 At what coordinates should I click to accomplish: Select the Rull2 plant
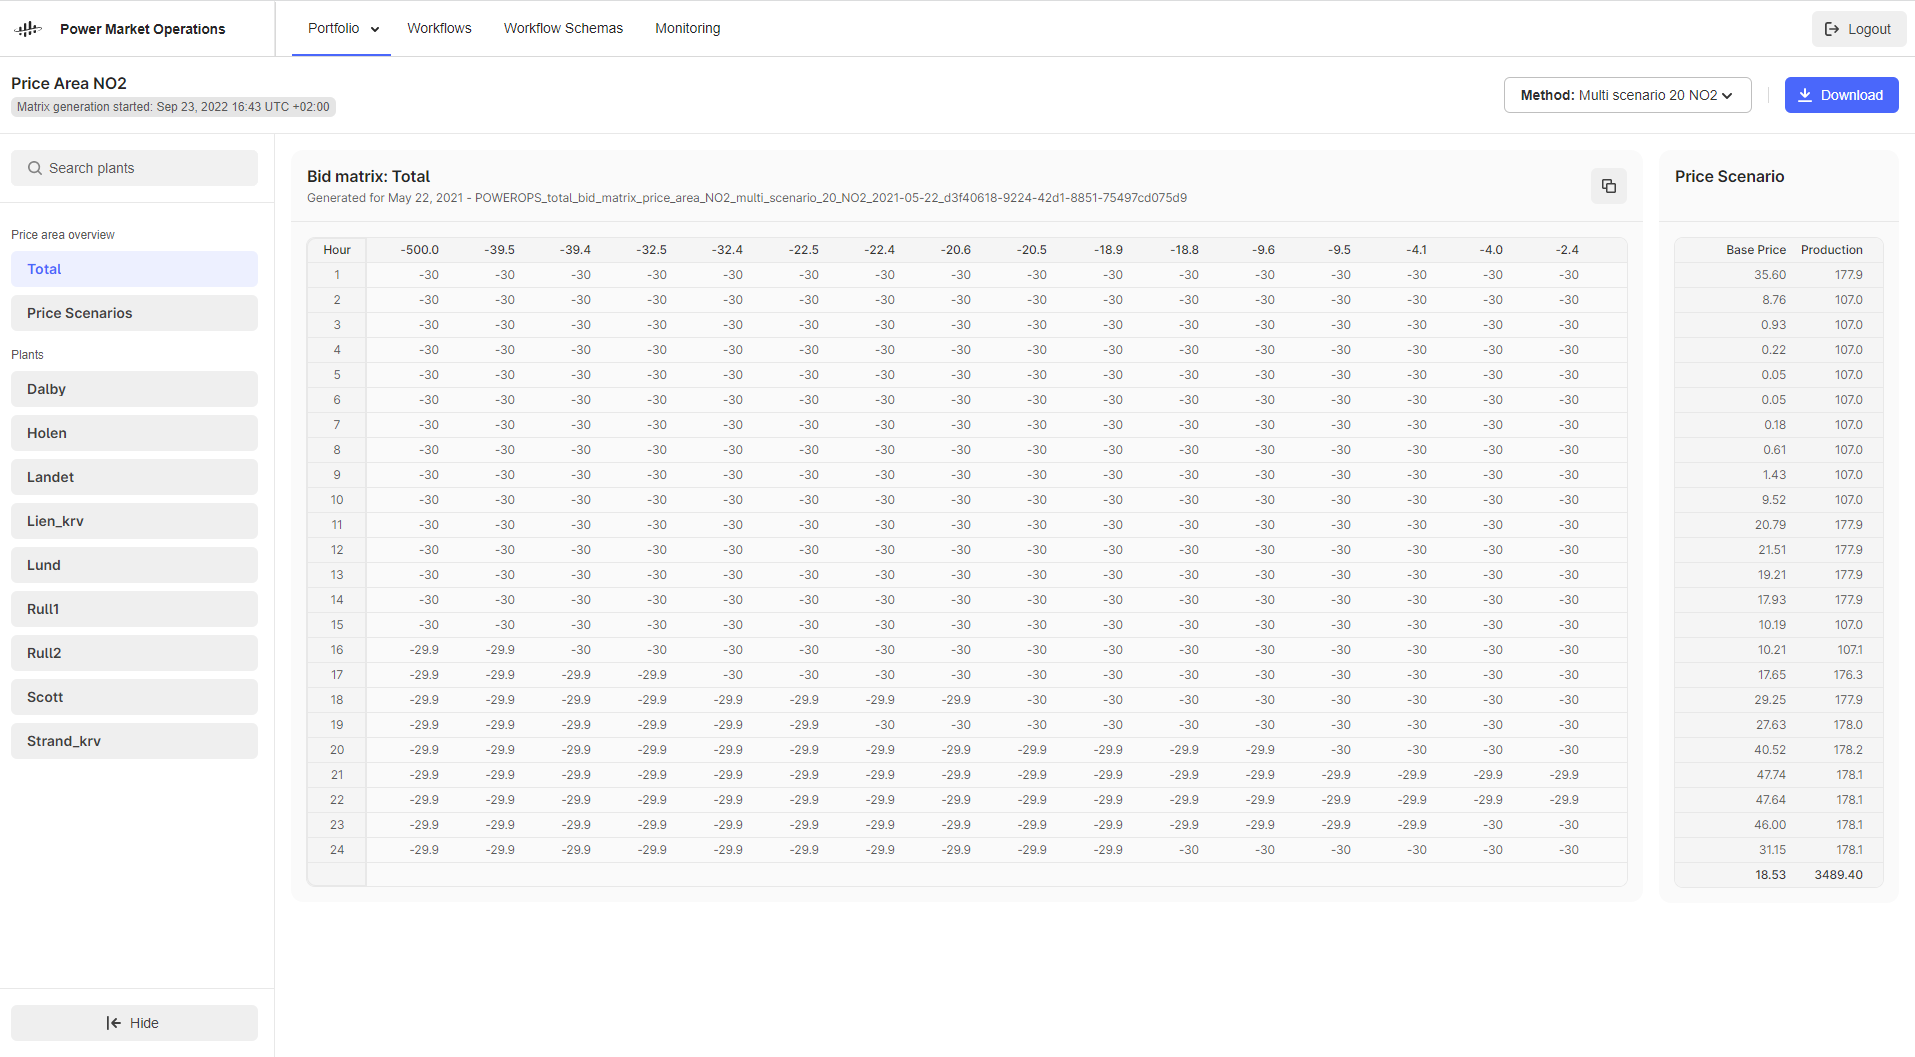[x=134, y=653]
